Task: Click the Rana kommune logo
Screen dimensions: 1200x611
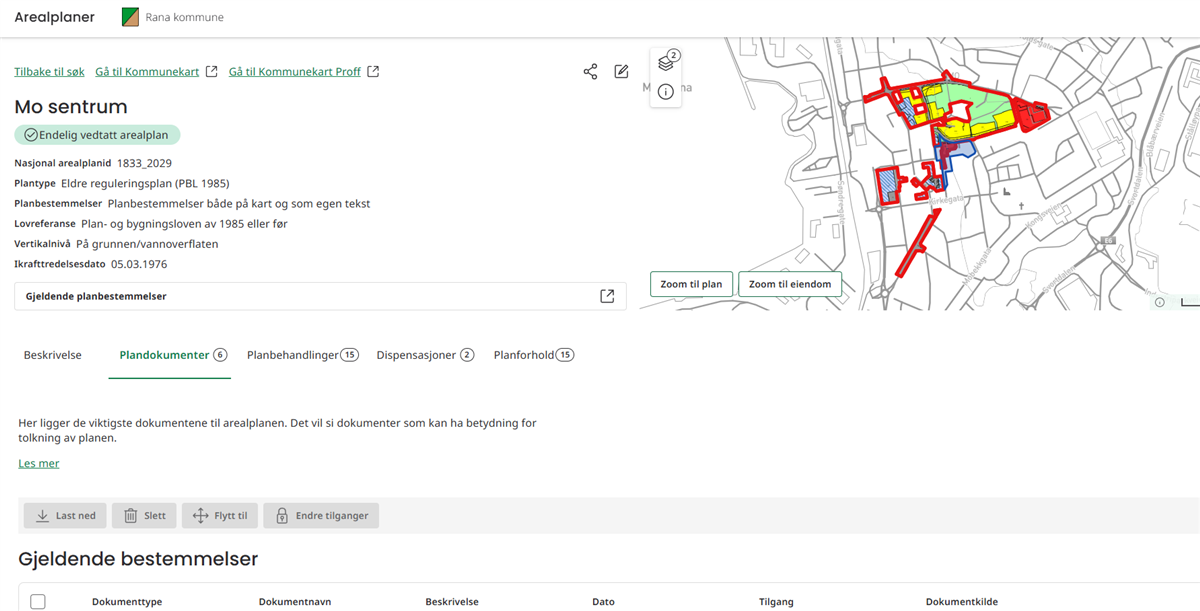Action: [130, 17]
